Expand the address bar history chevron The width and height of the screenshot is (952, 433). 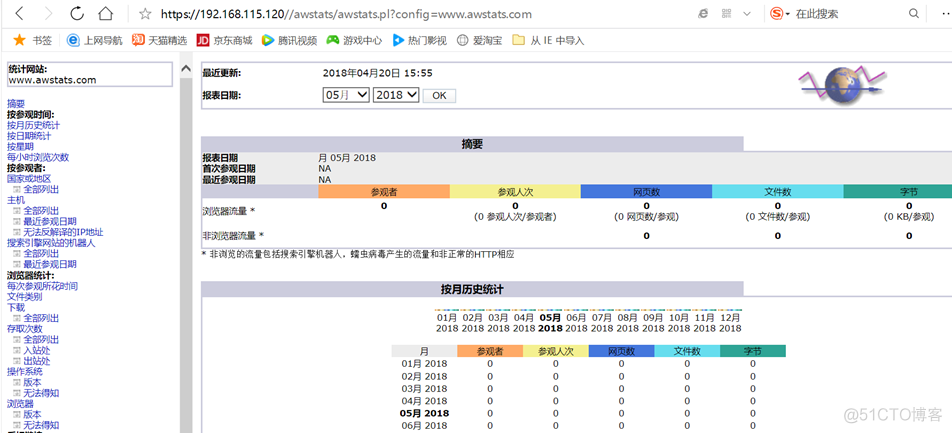click(747, 13)
